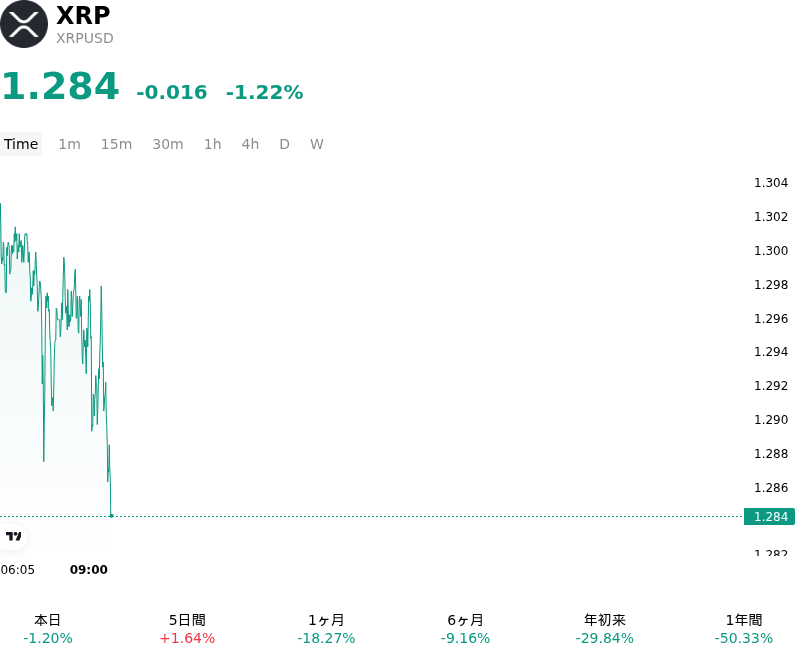
Task: Click the XRP logo icon
Action: point(23,24)
